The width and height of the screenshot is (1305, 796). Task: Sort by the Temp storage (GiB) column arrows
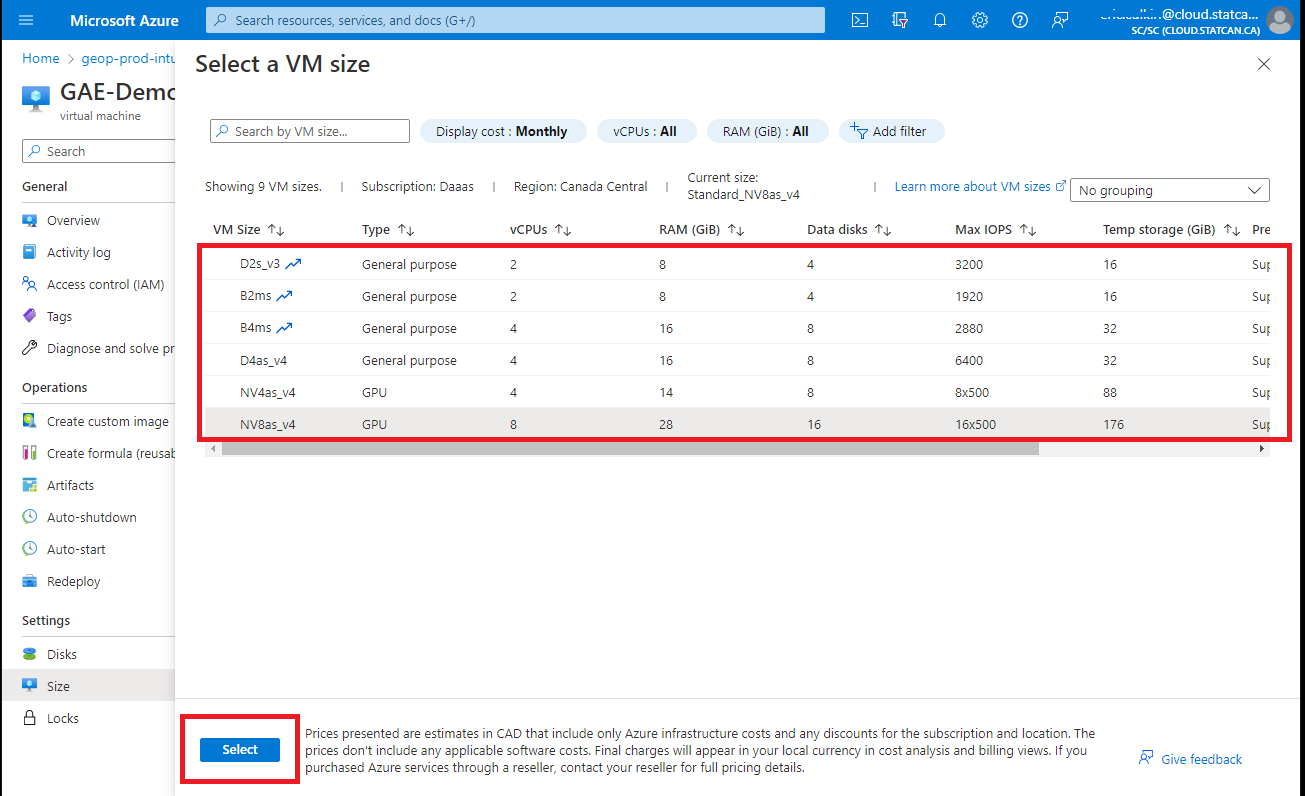(1232, 230)
